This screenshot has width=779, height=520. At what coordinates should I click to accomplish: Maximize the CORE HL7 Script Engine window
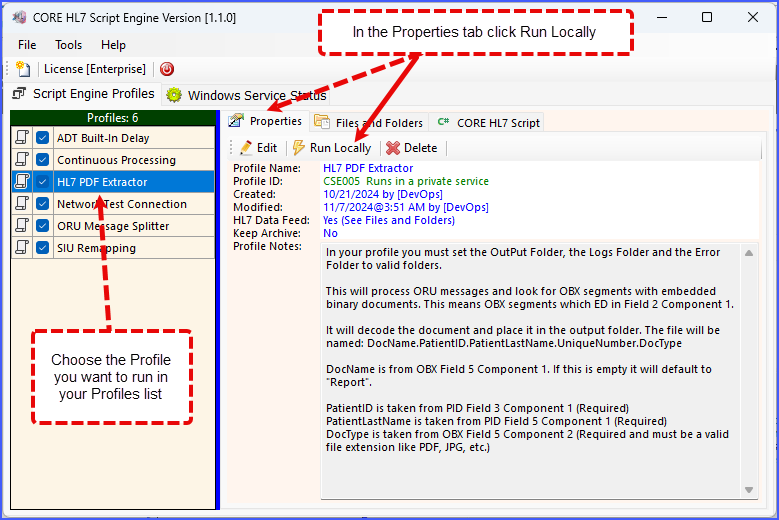(x=707, y=17)
